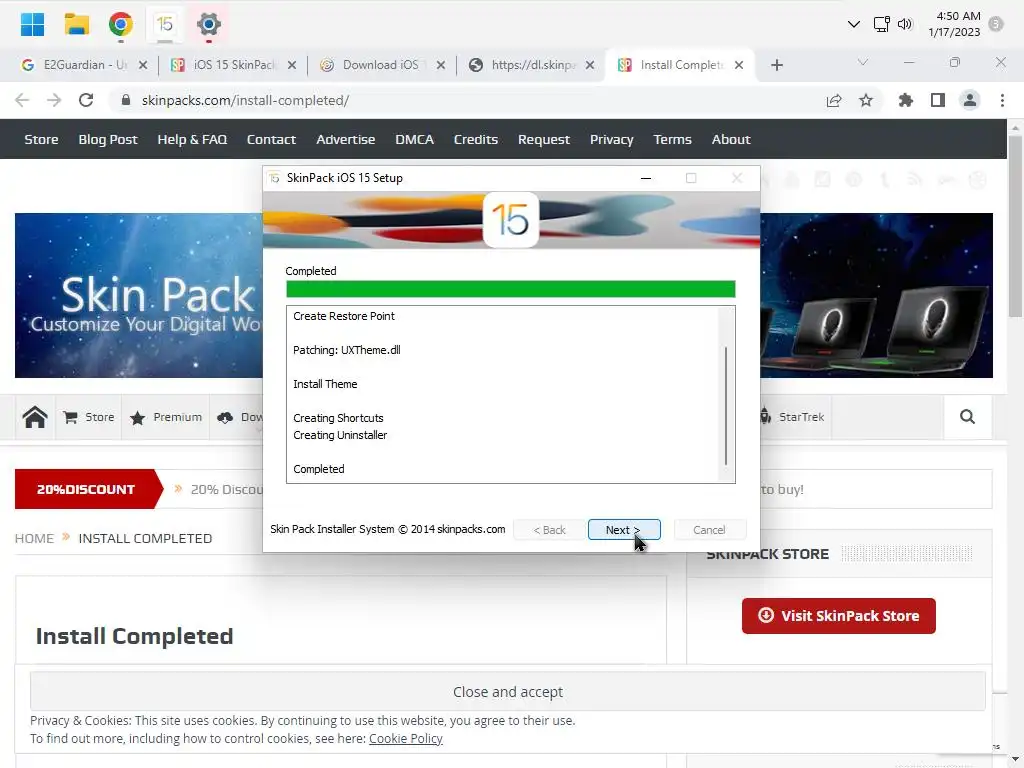Open Help & FAQ menu item
This screenshot has width=1024, height=768.
click(192, 140)
